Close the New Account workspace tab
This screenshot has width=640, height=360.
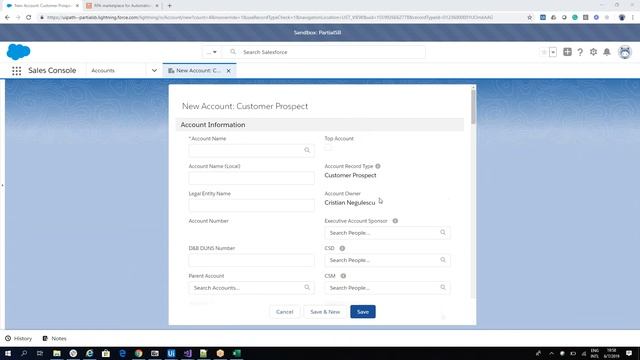click(229, 71)
